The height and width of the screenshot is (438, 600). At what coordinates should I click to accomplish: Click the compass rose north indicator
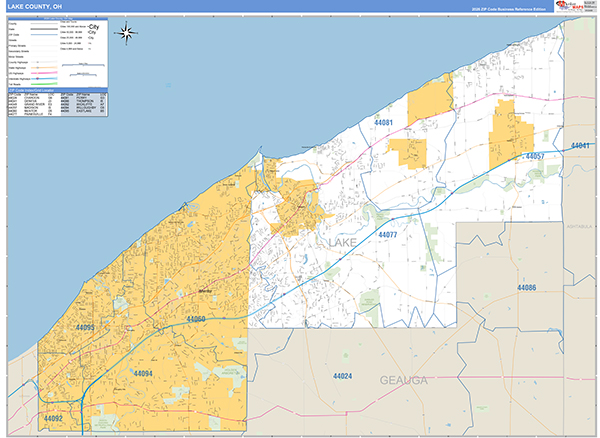(126, 32)
